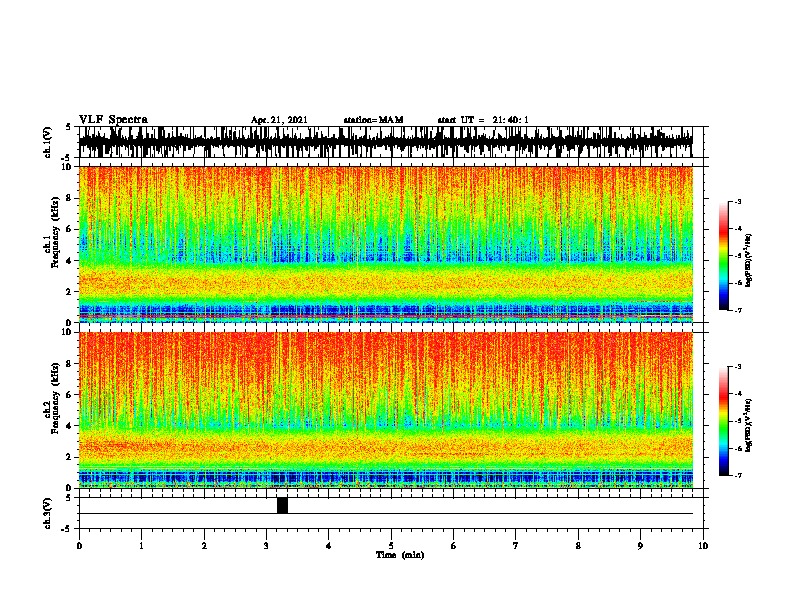Click the ch.2 spectrogram panel

coord(386,410)
